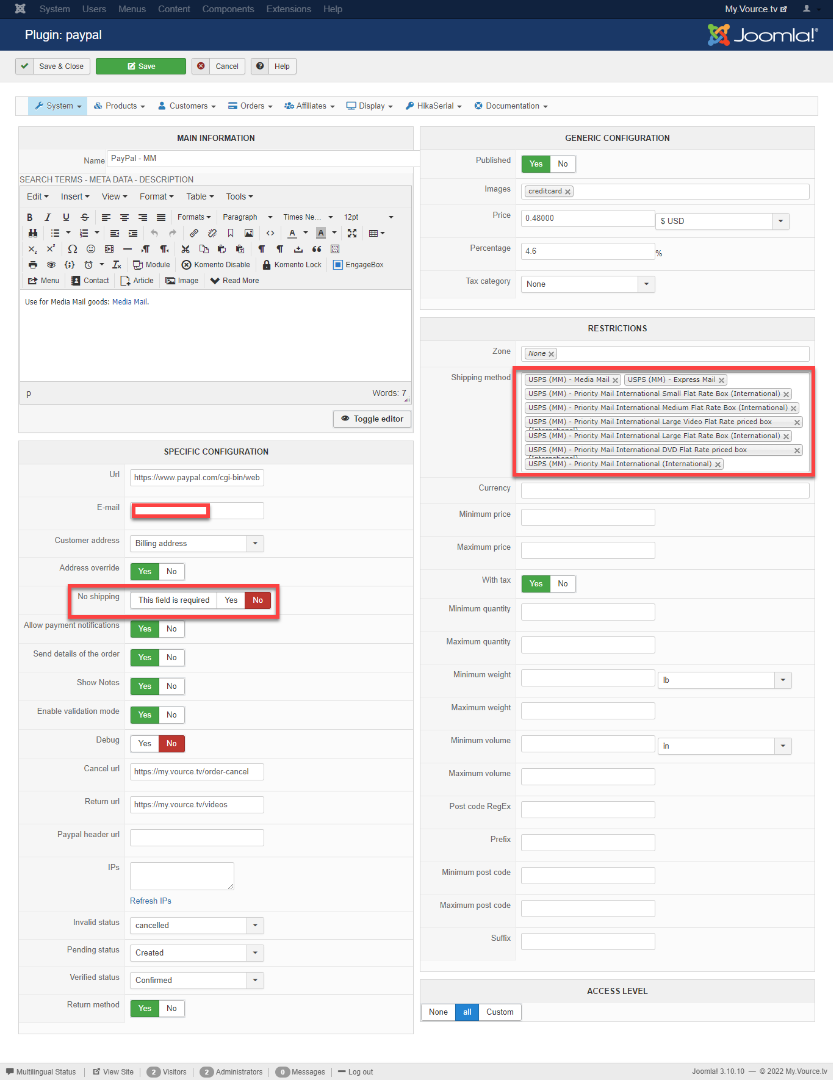Open the Orders menu

click(250, 106)
